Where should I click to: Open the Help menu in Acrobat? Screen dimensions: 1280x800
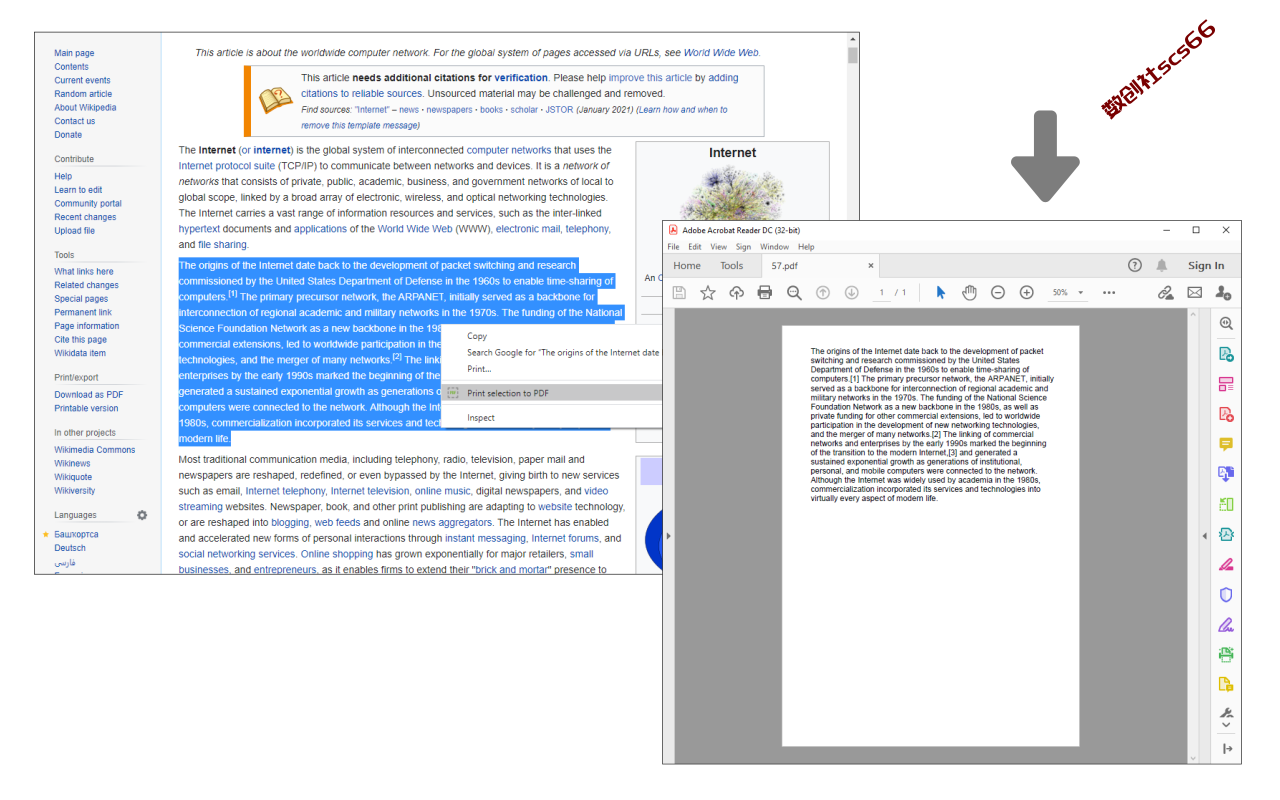[806, 247]
